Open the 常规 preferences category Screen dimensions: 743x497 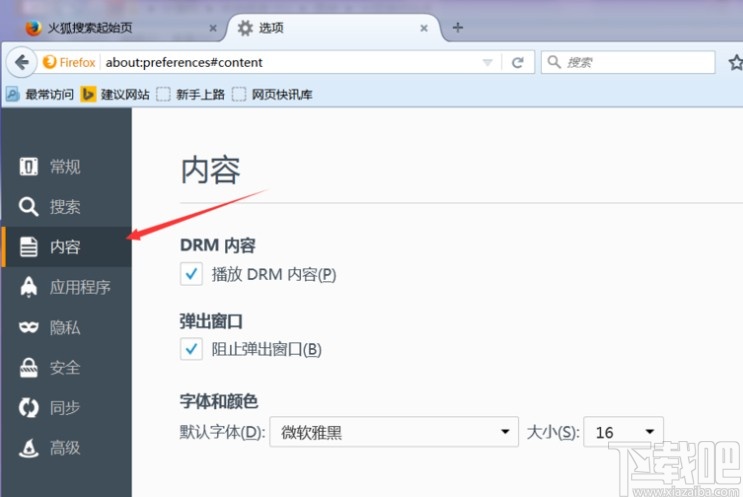click(x=66, y=167)
